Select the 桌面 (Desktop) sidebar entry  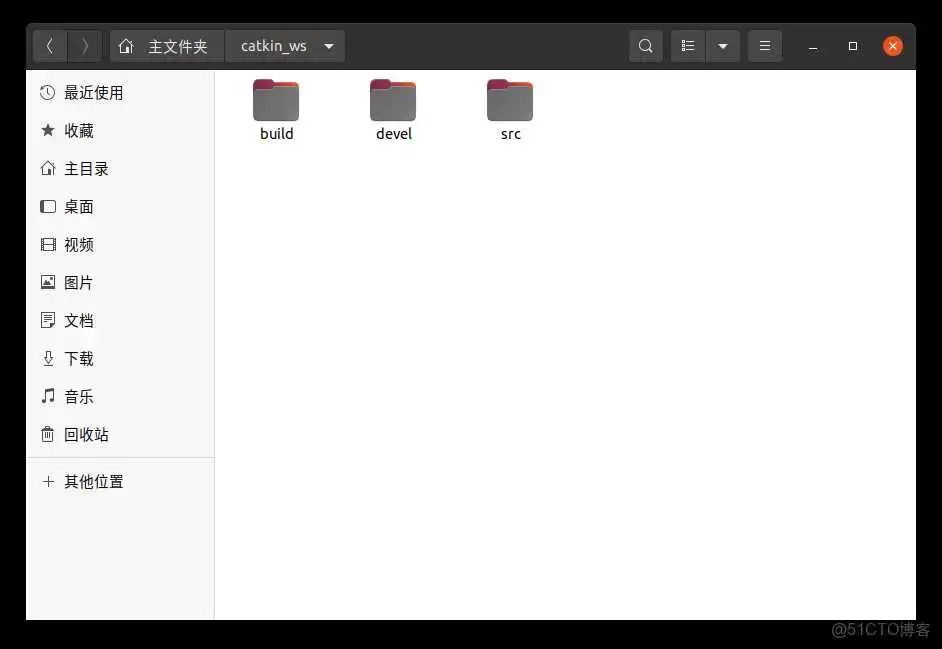[x=80, y=206]
